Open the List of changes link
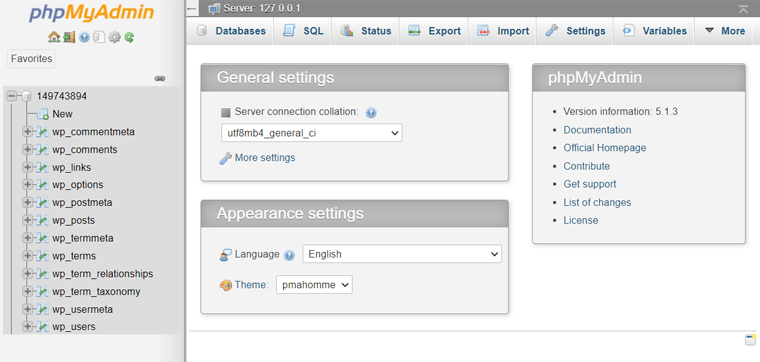Viewport: 760px width, 362px height. [x=597, y=203]
